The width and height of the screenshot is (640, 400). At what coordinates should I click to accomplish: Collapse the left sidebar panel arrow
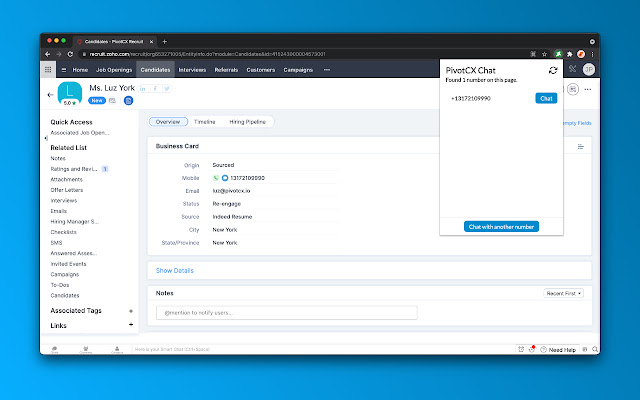tap(46, 138)
